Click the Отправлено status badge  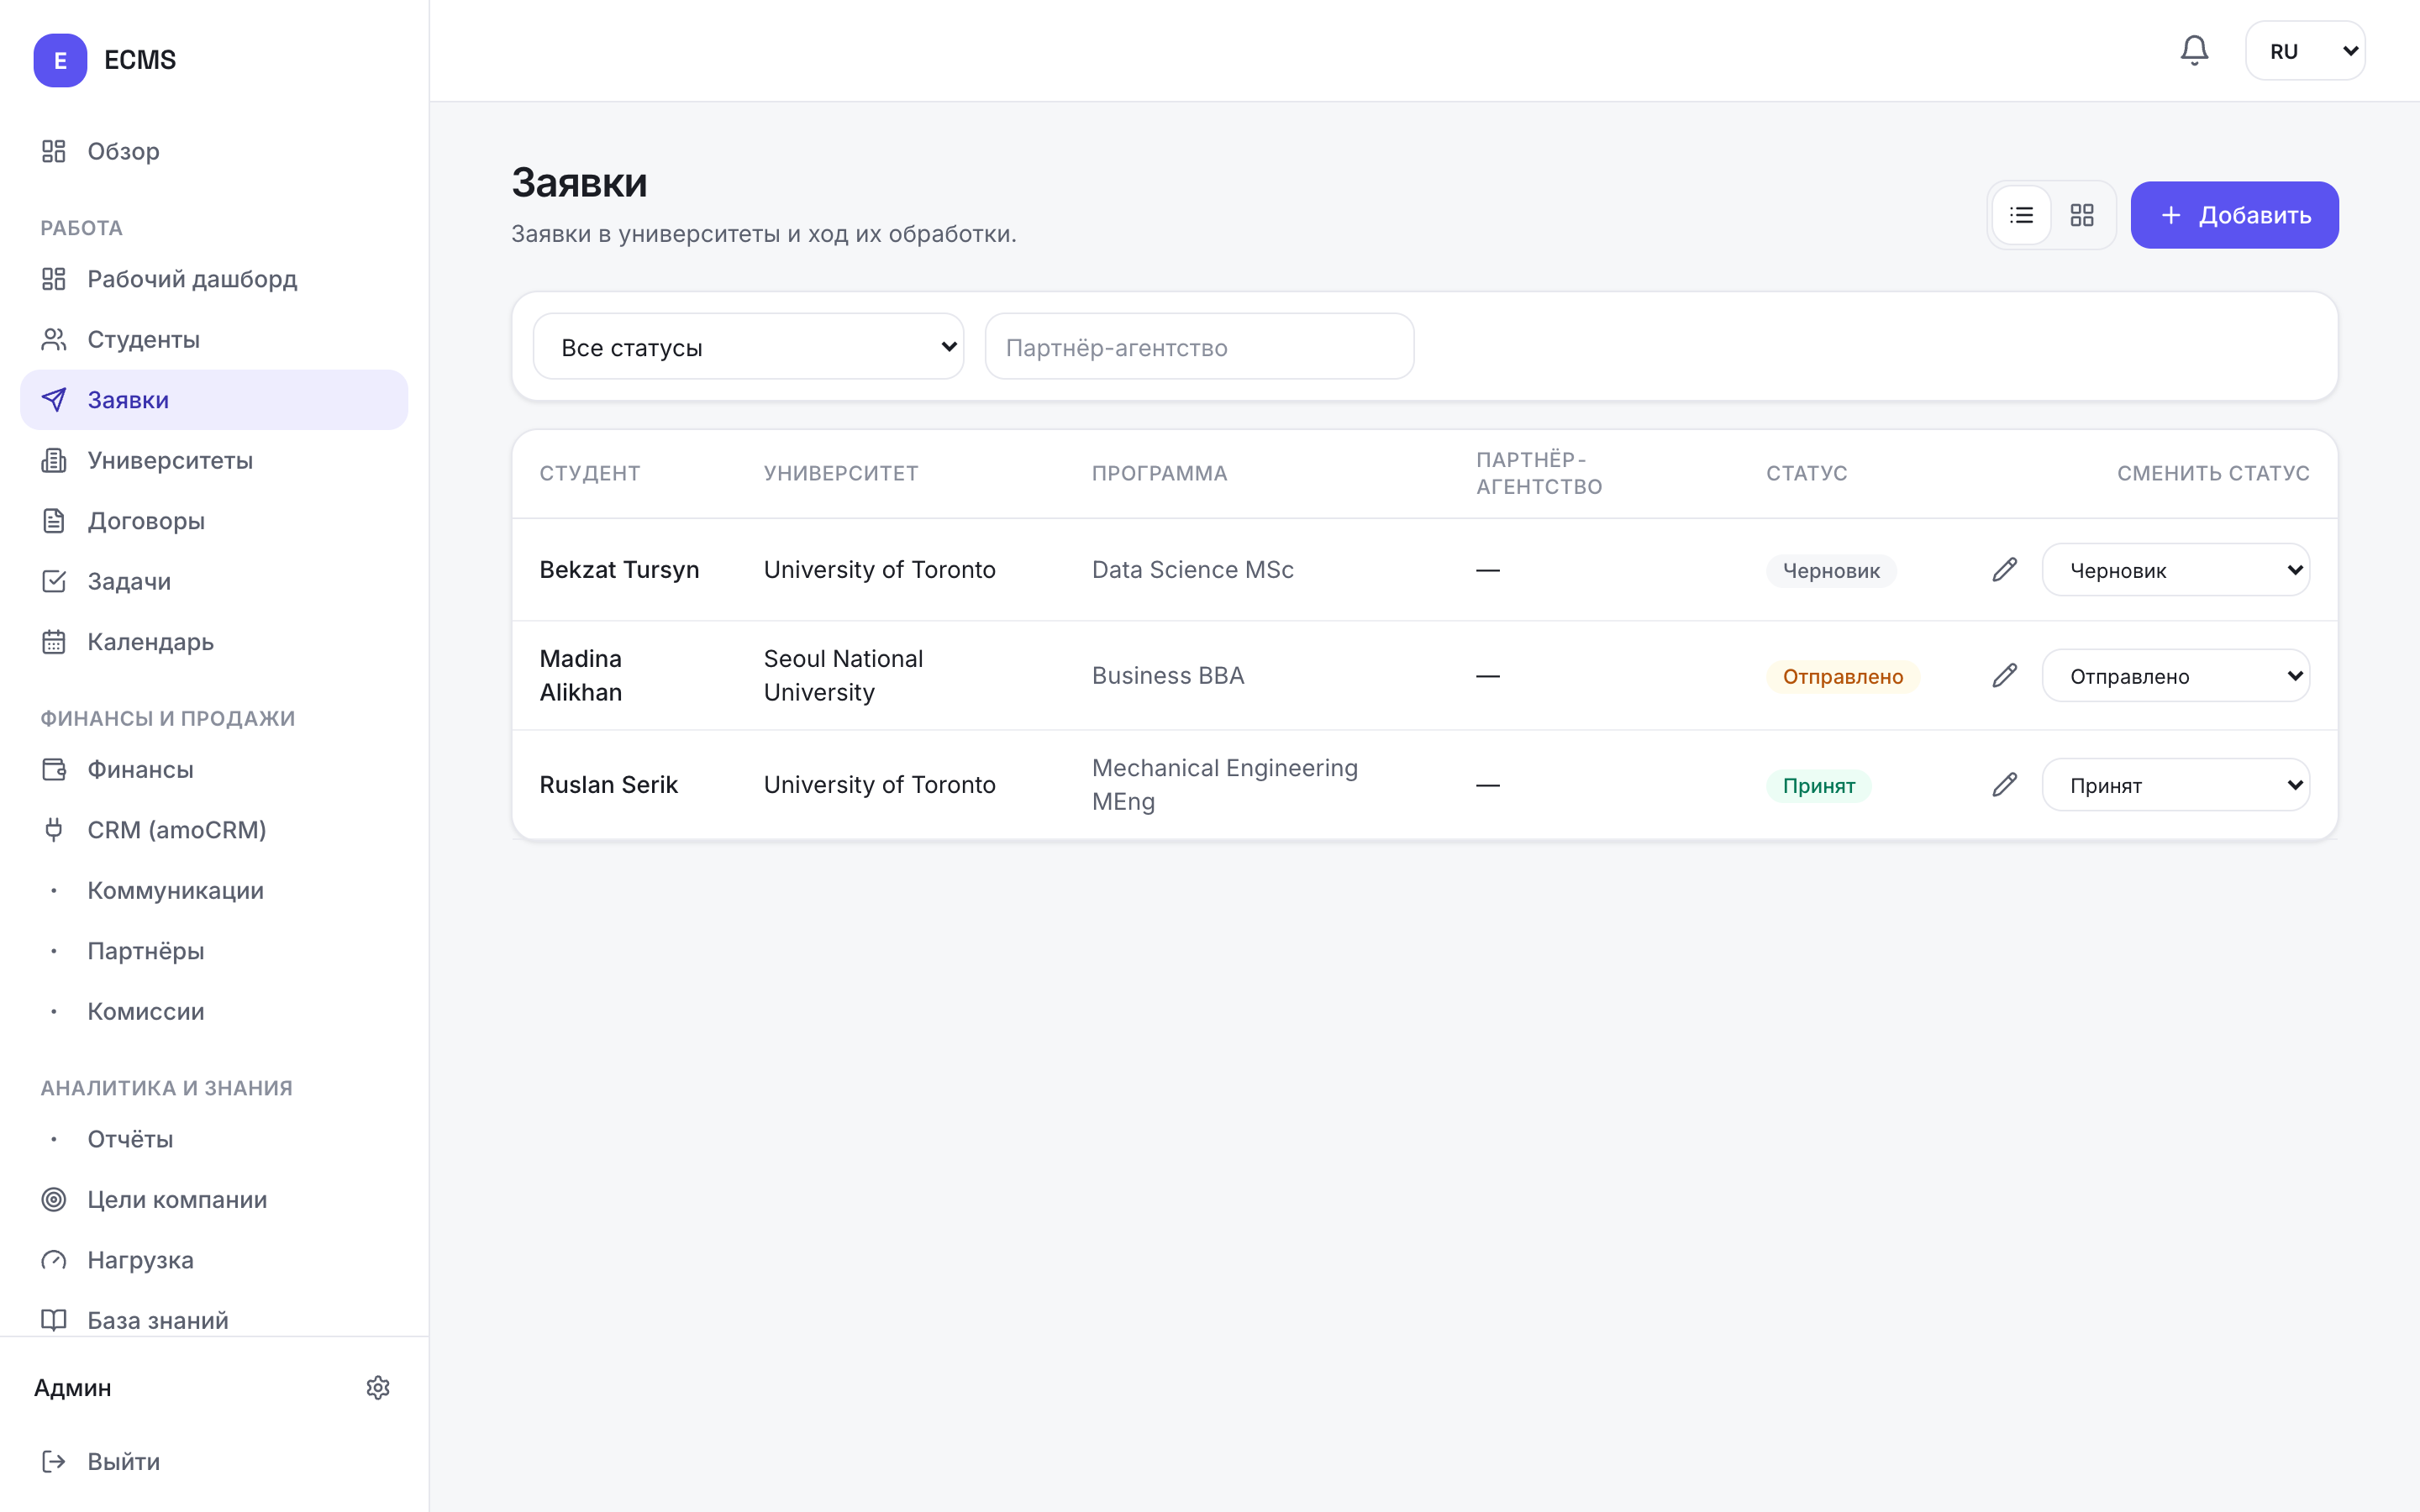[x=1843, y=677]
